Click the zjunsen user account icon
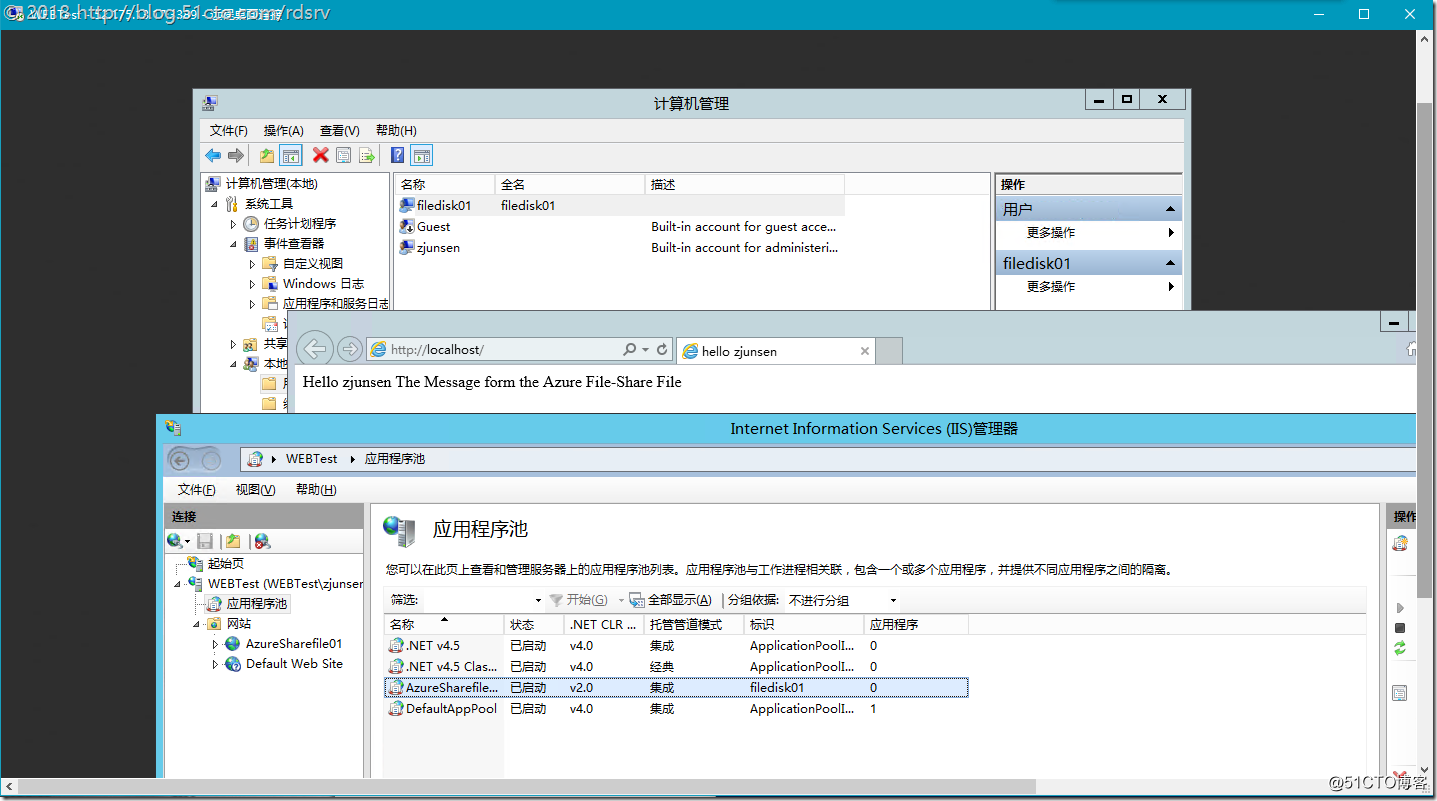1437x801 pixels. click(x=407, y=247)
